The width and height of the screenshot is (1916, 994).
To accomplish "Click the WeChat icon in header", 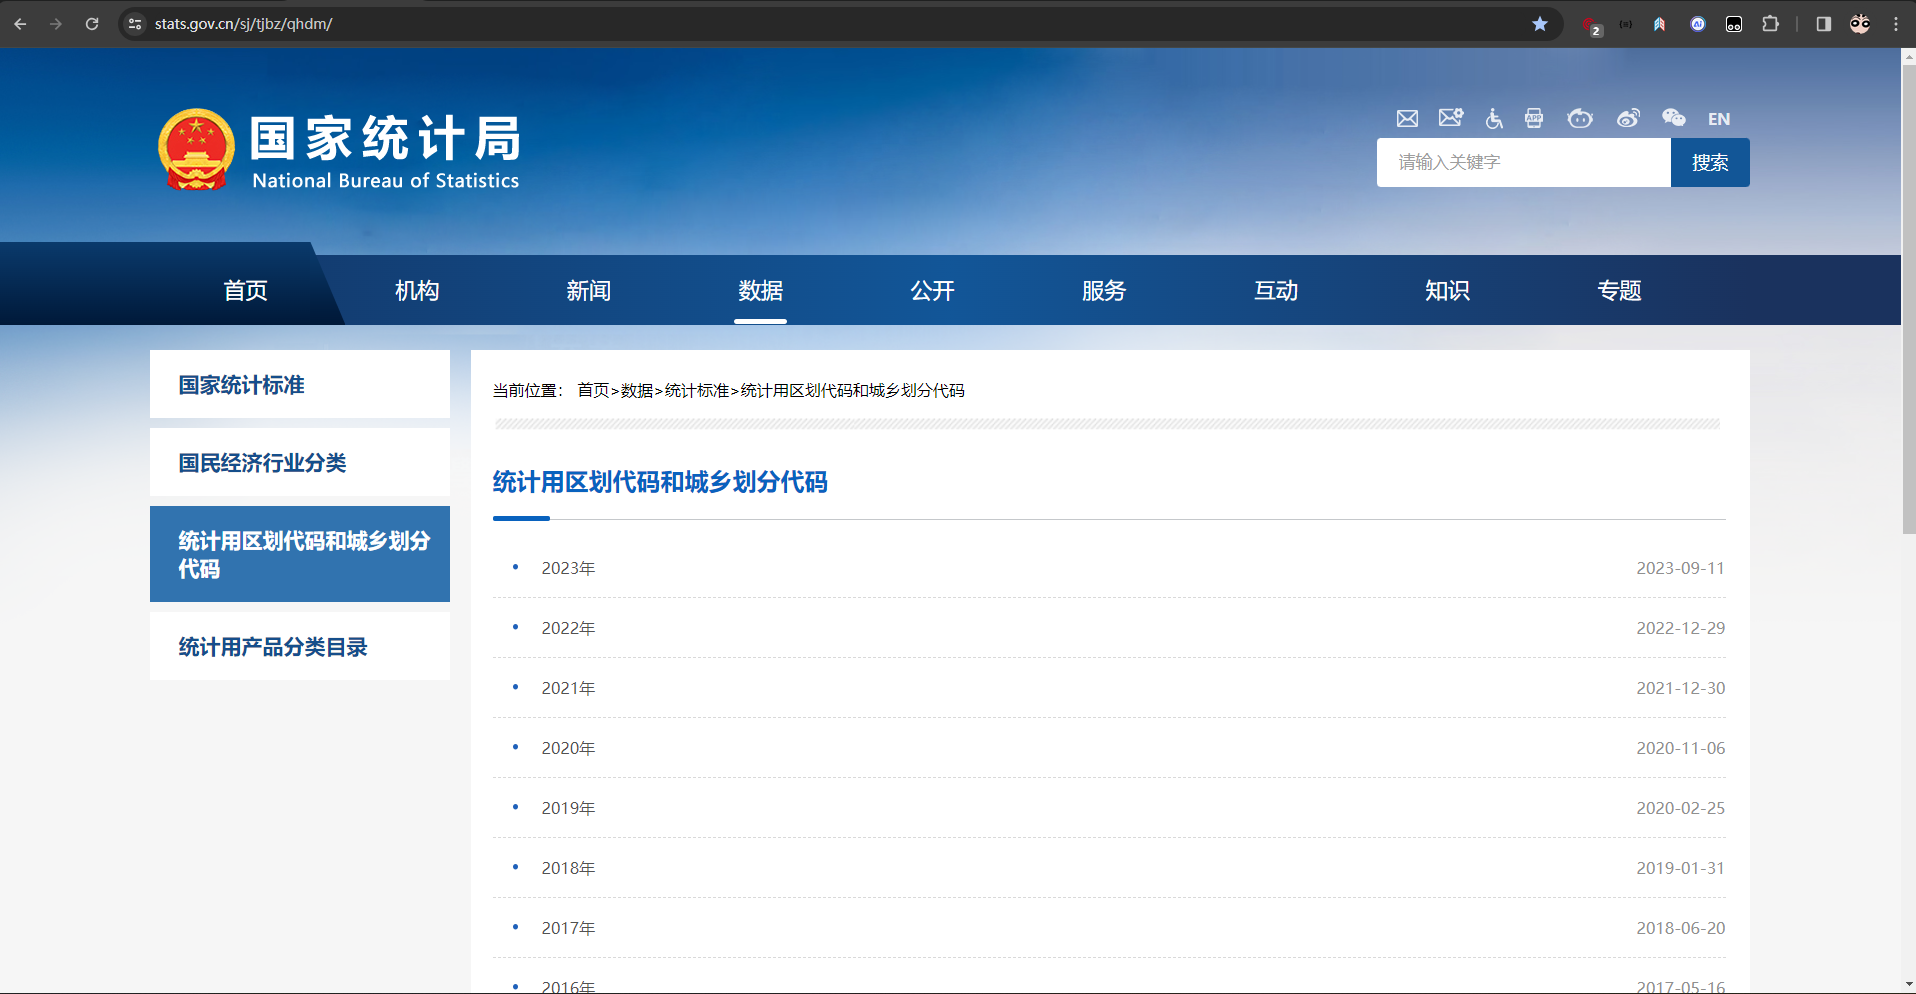I will [1673, 119].
